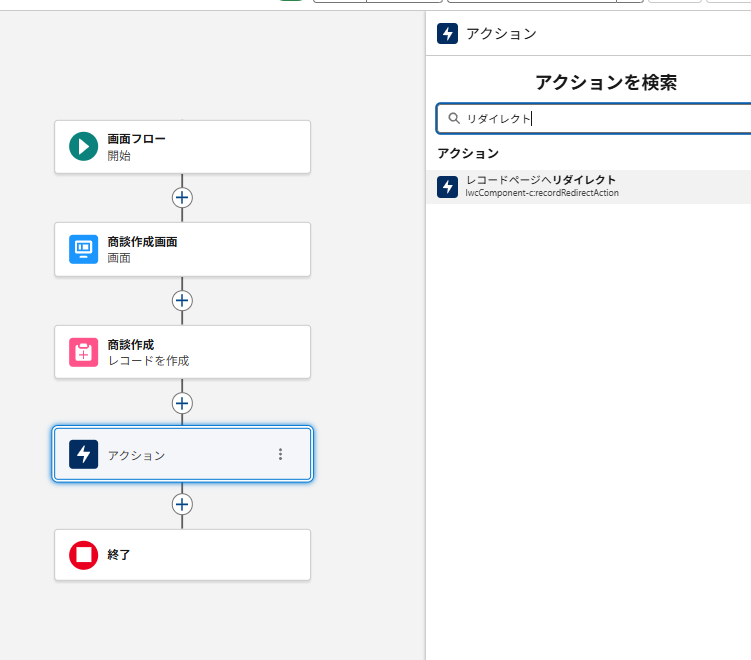Select the lightning icon on the アクション node
751x660 pixels.
84,454
